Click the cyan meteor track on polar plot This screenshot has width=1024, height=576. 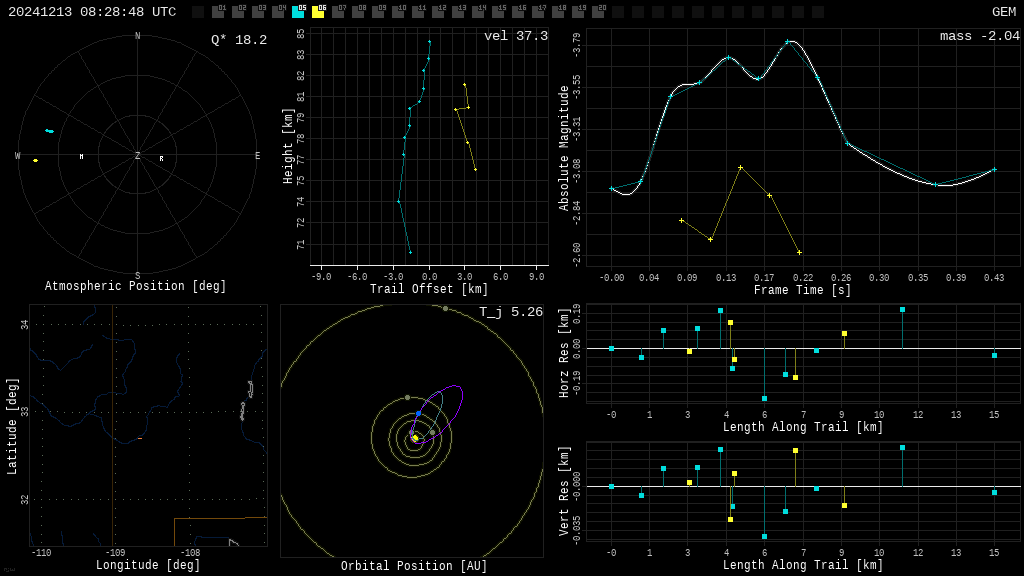[49, 131]
